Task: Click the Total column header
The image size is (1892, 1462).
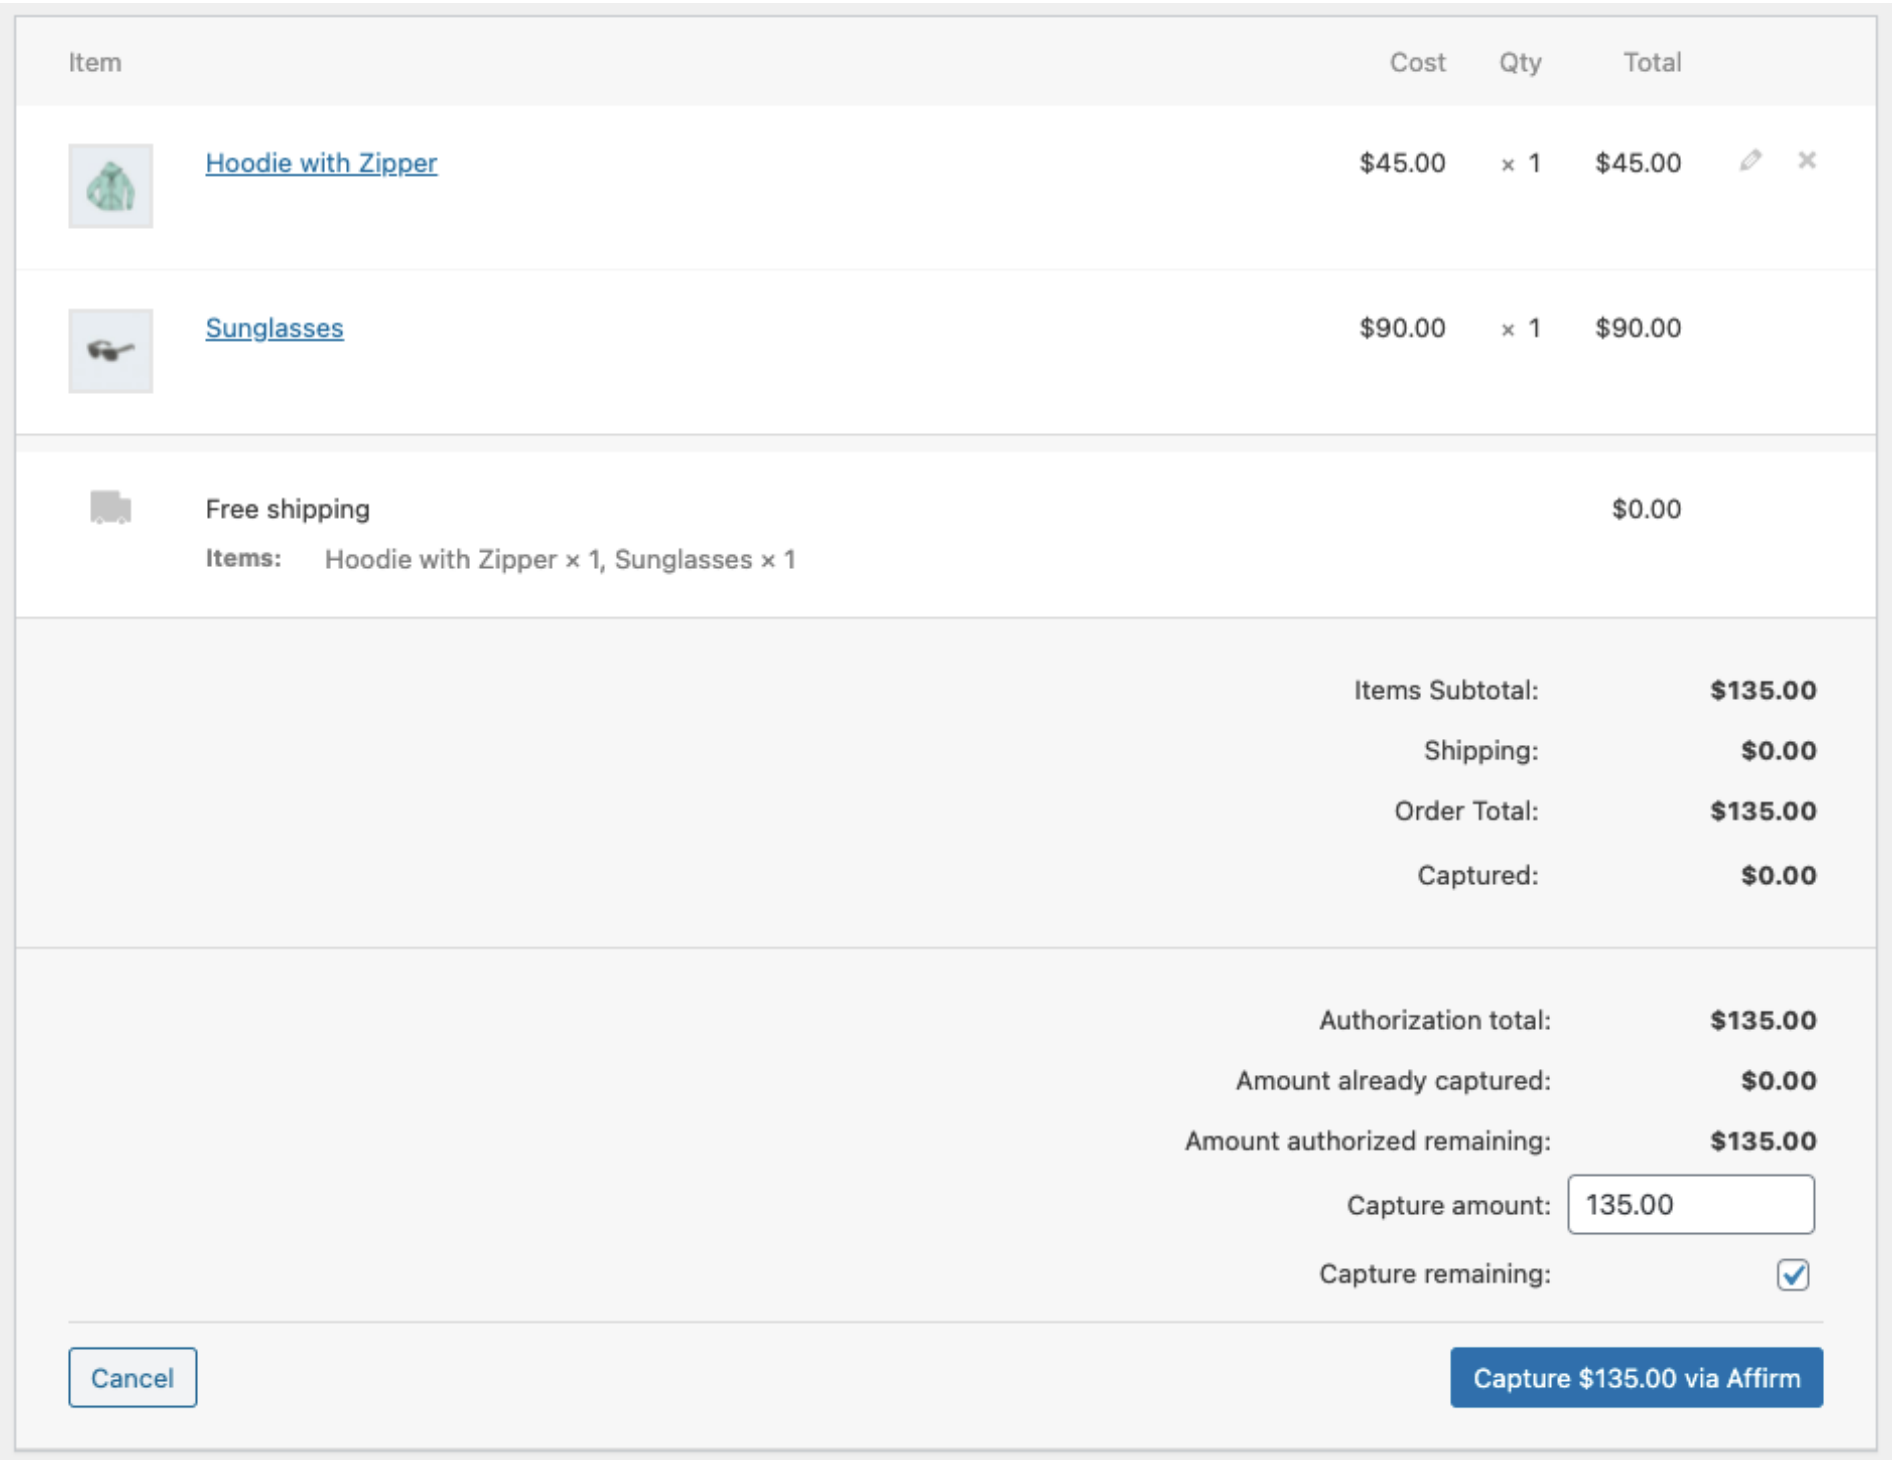Action: (1652, 62)
